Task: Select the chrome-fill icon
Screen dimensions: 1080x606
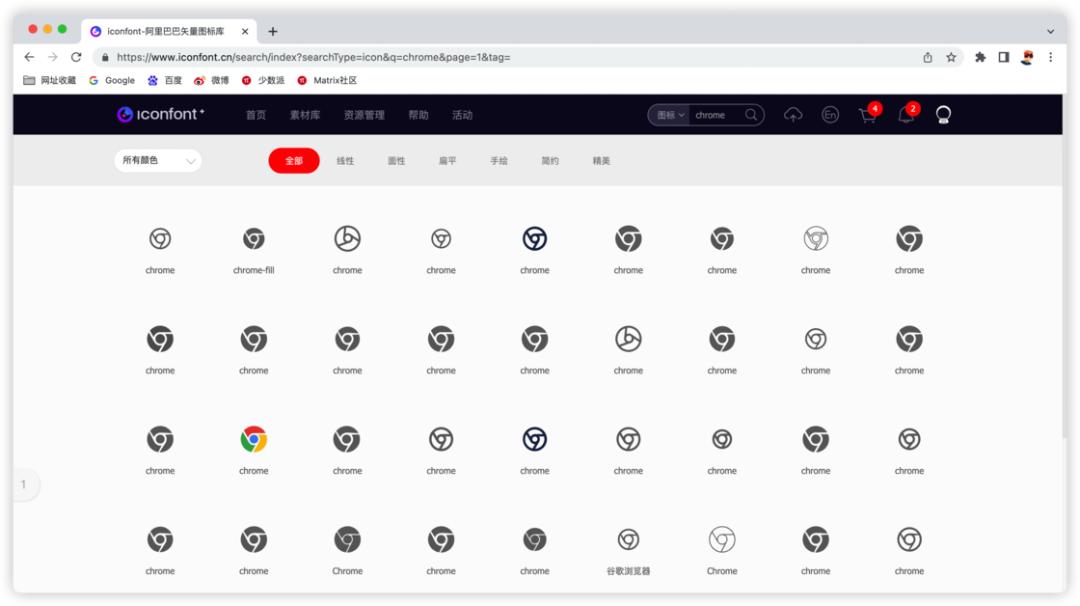Action: [253, 239]
